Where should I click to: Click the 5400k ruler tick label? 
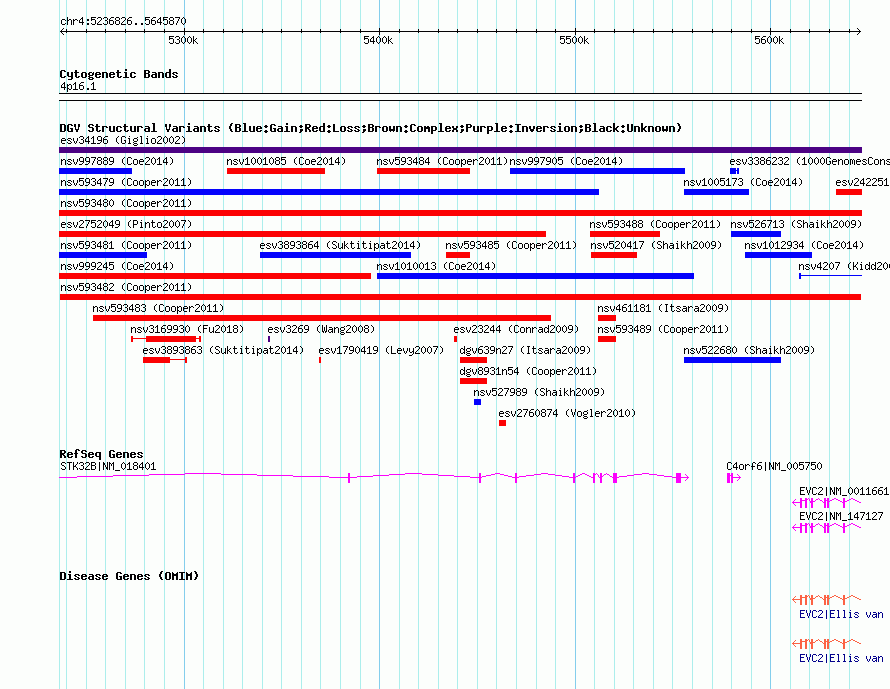pyautogui.click(x=378, y=40)
